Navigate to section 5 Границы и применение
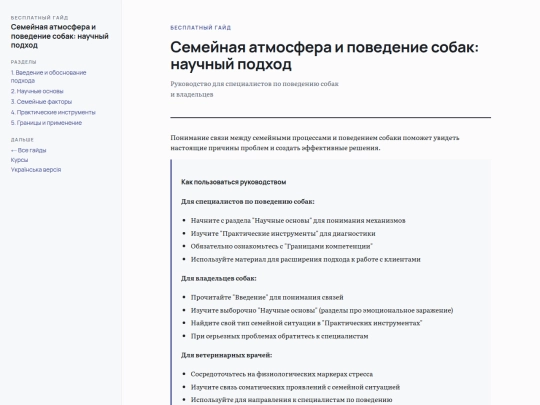Viewport: 540px width, 405px height. click(46, 123)
